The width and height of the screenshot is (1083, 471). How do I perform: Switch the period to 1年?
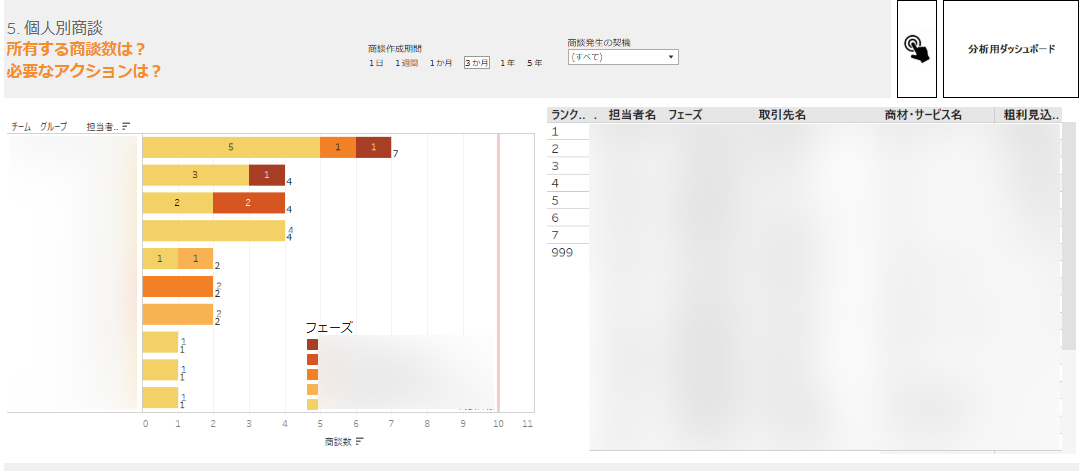click(x=508, y=63)
